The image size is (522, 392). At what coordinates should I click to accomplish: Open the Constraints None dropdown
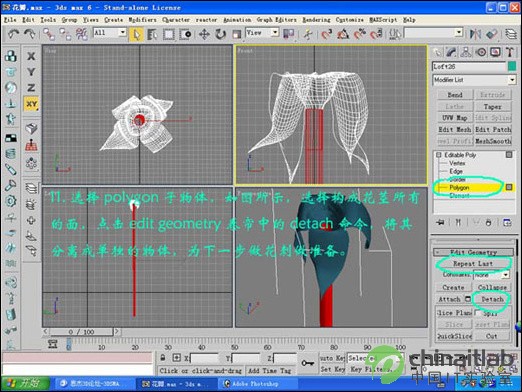[491, 275]
